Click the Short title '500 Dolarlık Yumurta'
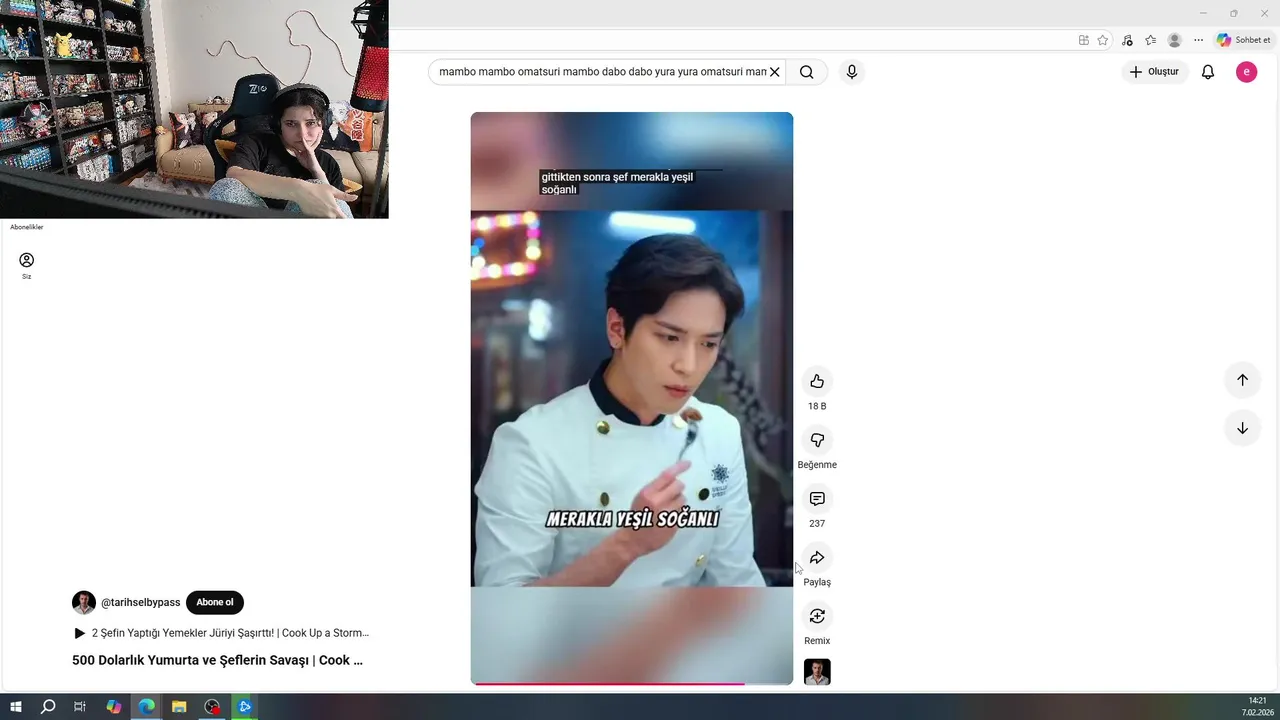Viewport: 1280px width, 720px height. 217,660
